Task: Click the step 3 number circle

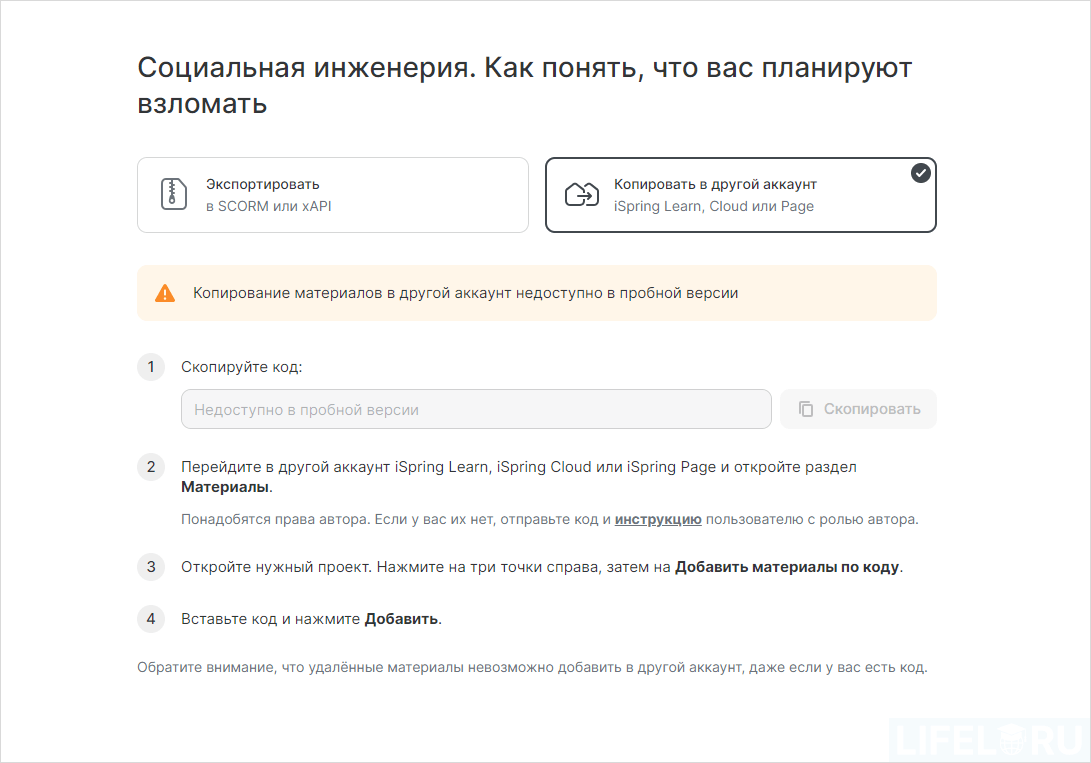Action: (151, 567)
